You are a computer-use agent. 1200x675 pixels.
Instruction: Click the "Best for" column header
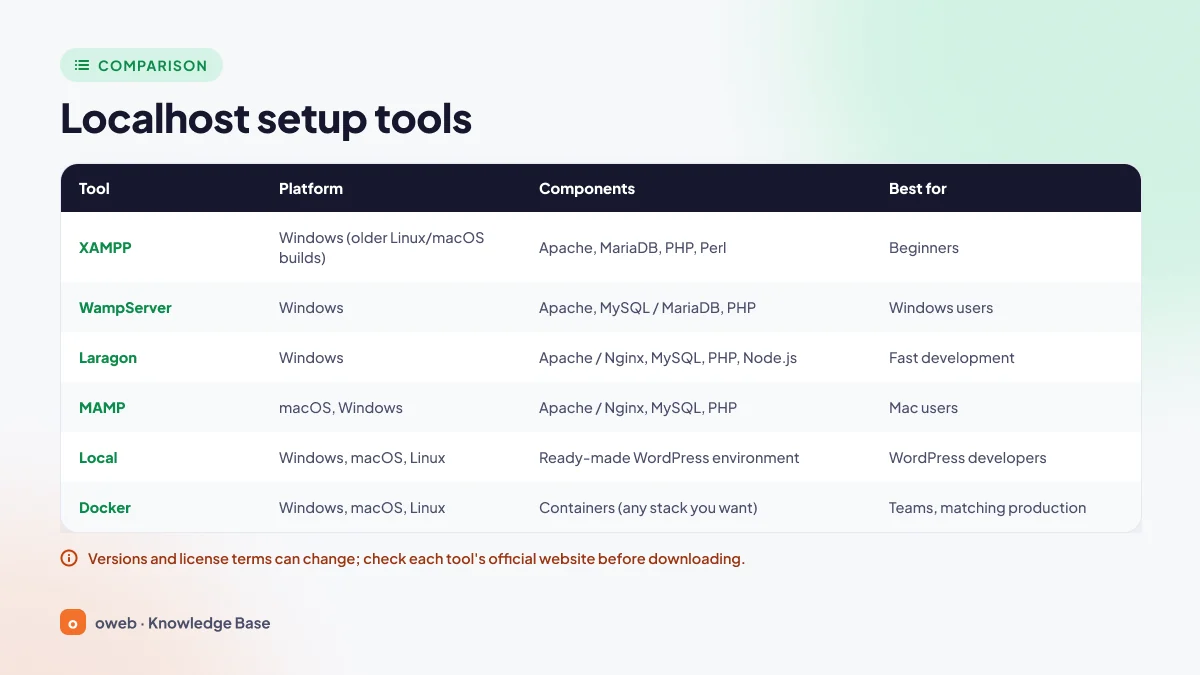(x=918, y=188)
